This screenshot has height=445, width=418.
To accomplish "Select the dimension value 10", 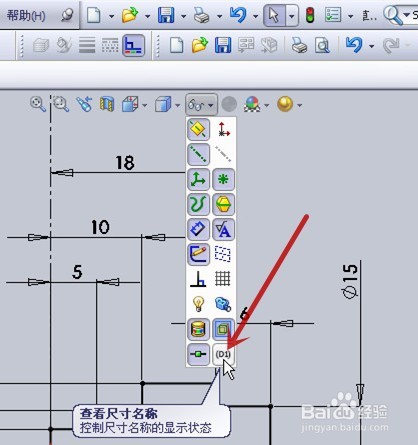I will point(100,227).
